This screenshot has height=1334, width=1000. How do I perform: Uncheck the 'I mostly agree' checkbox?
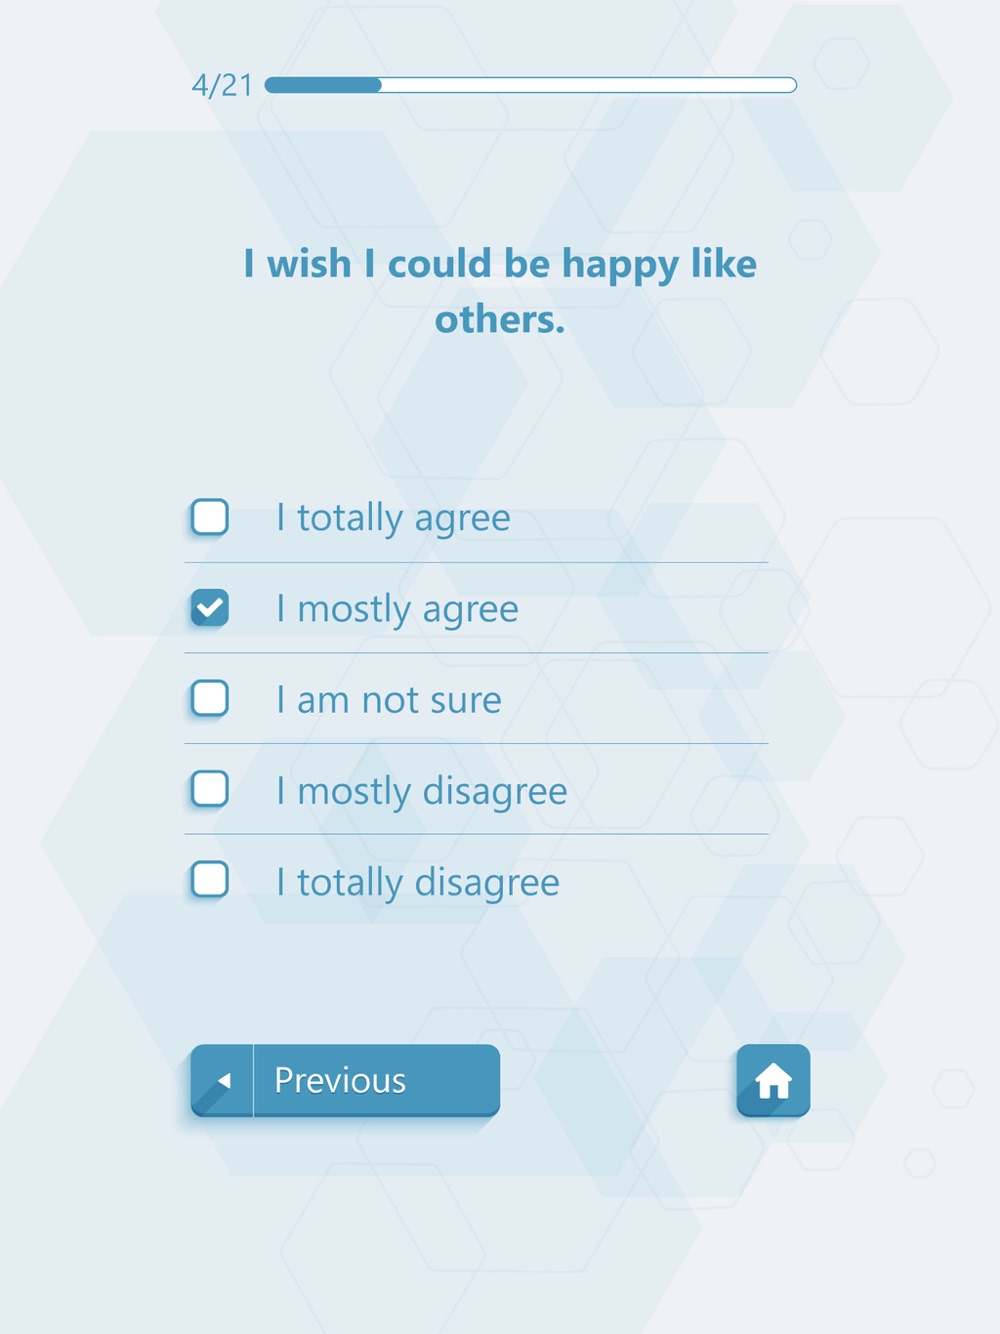click(x=210, y=608)
